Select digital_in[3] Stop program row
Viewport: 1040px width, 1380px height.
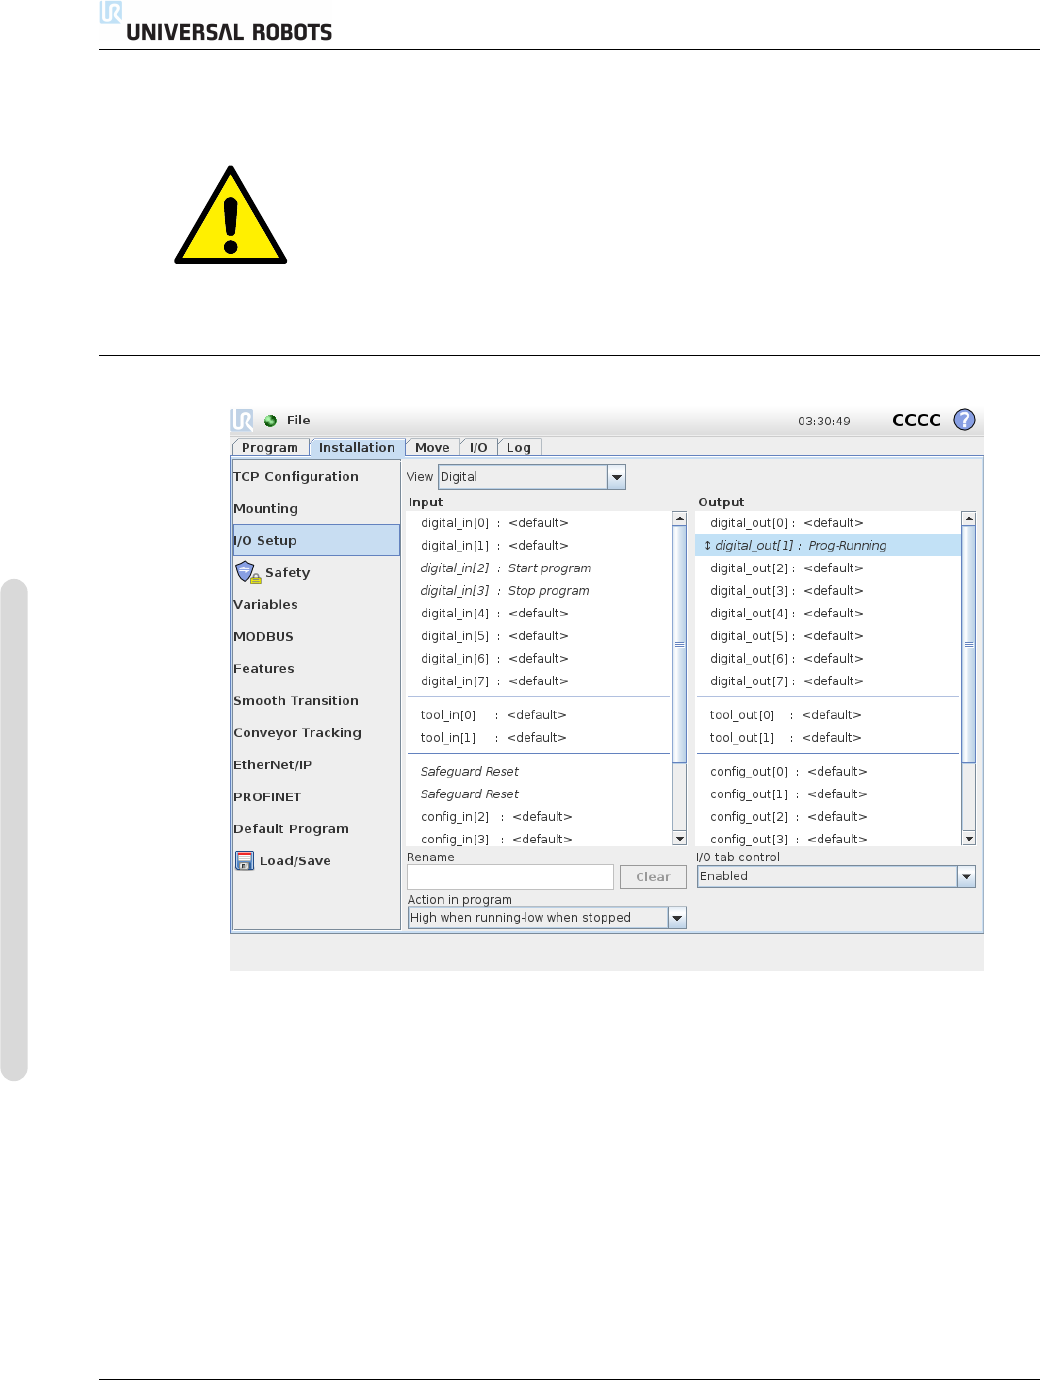pyautogui.click(x=539, y=591)
